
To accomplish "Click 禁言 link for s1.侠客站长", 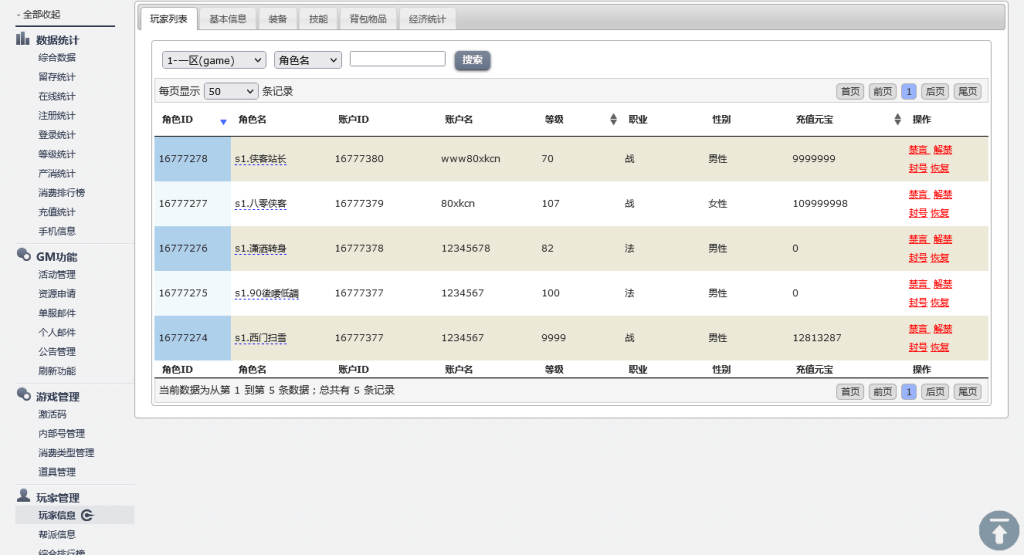I will pyautogui.click(x=918, y=150).
